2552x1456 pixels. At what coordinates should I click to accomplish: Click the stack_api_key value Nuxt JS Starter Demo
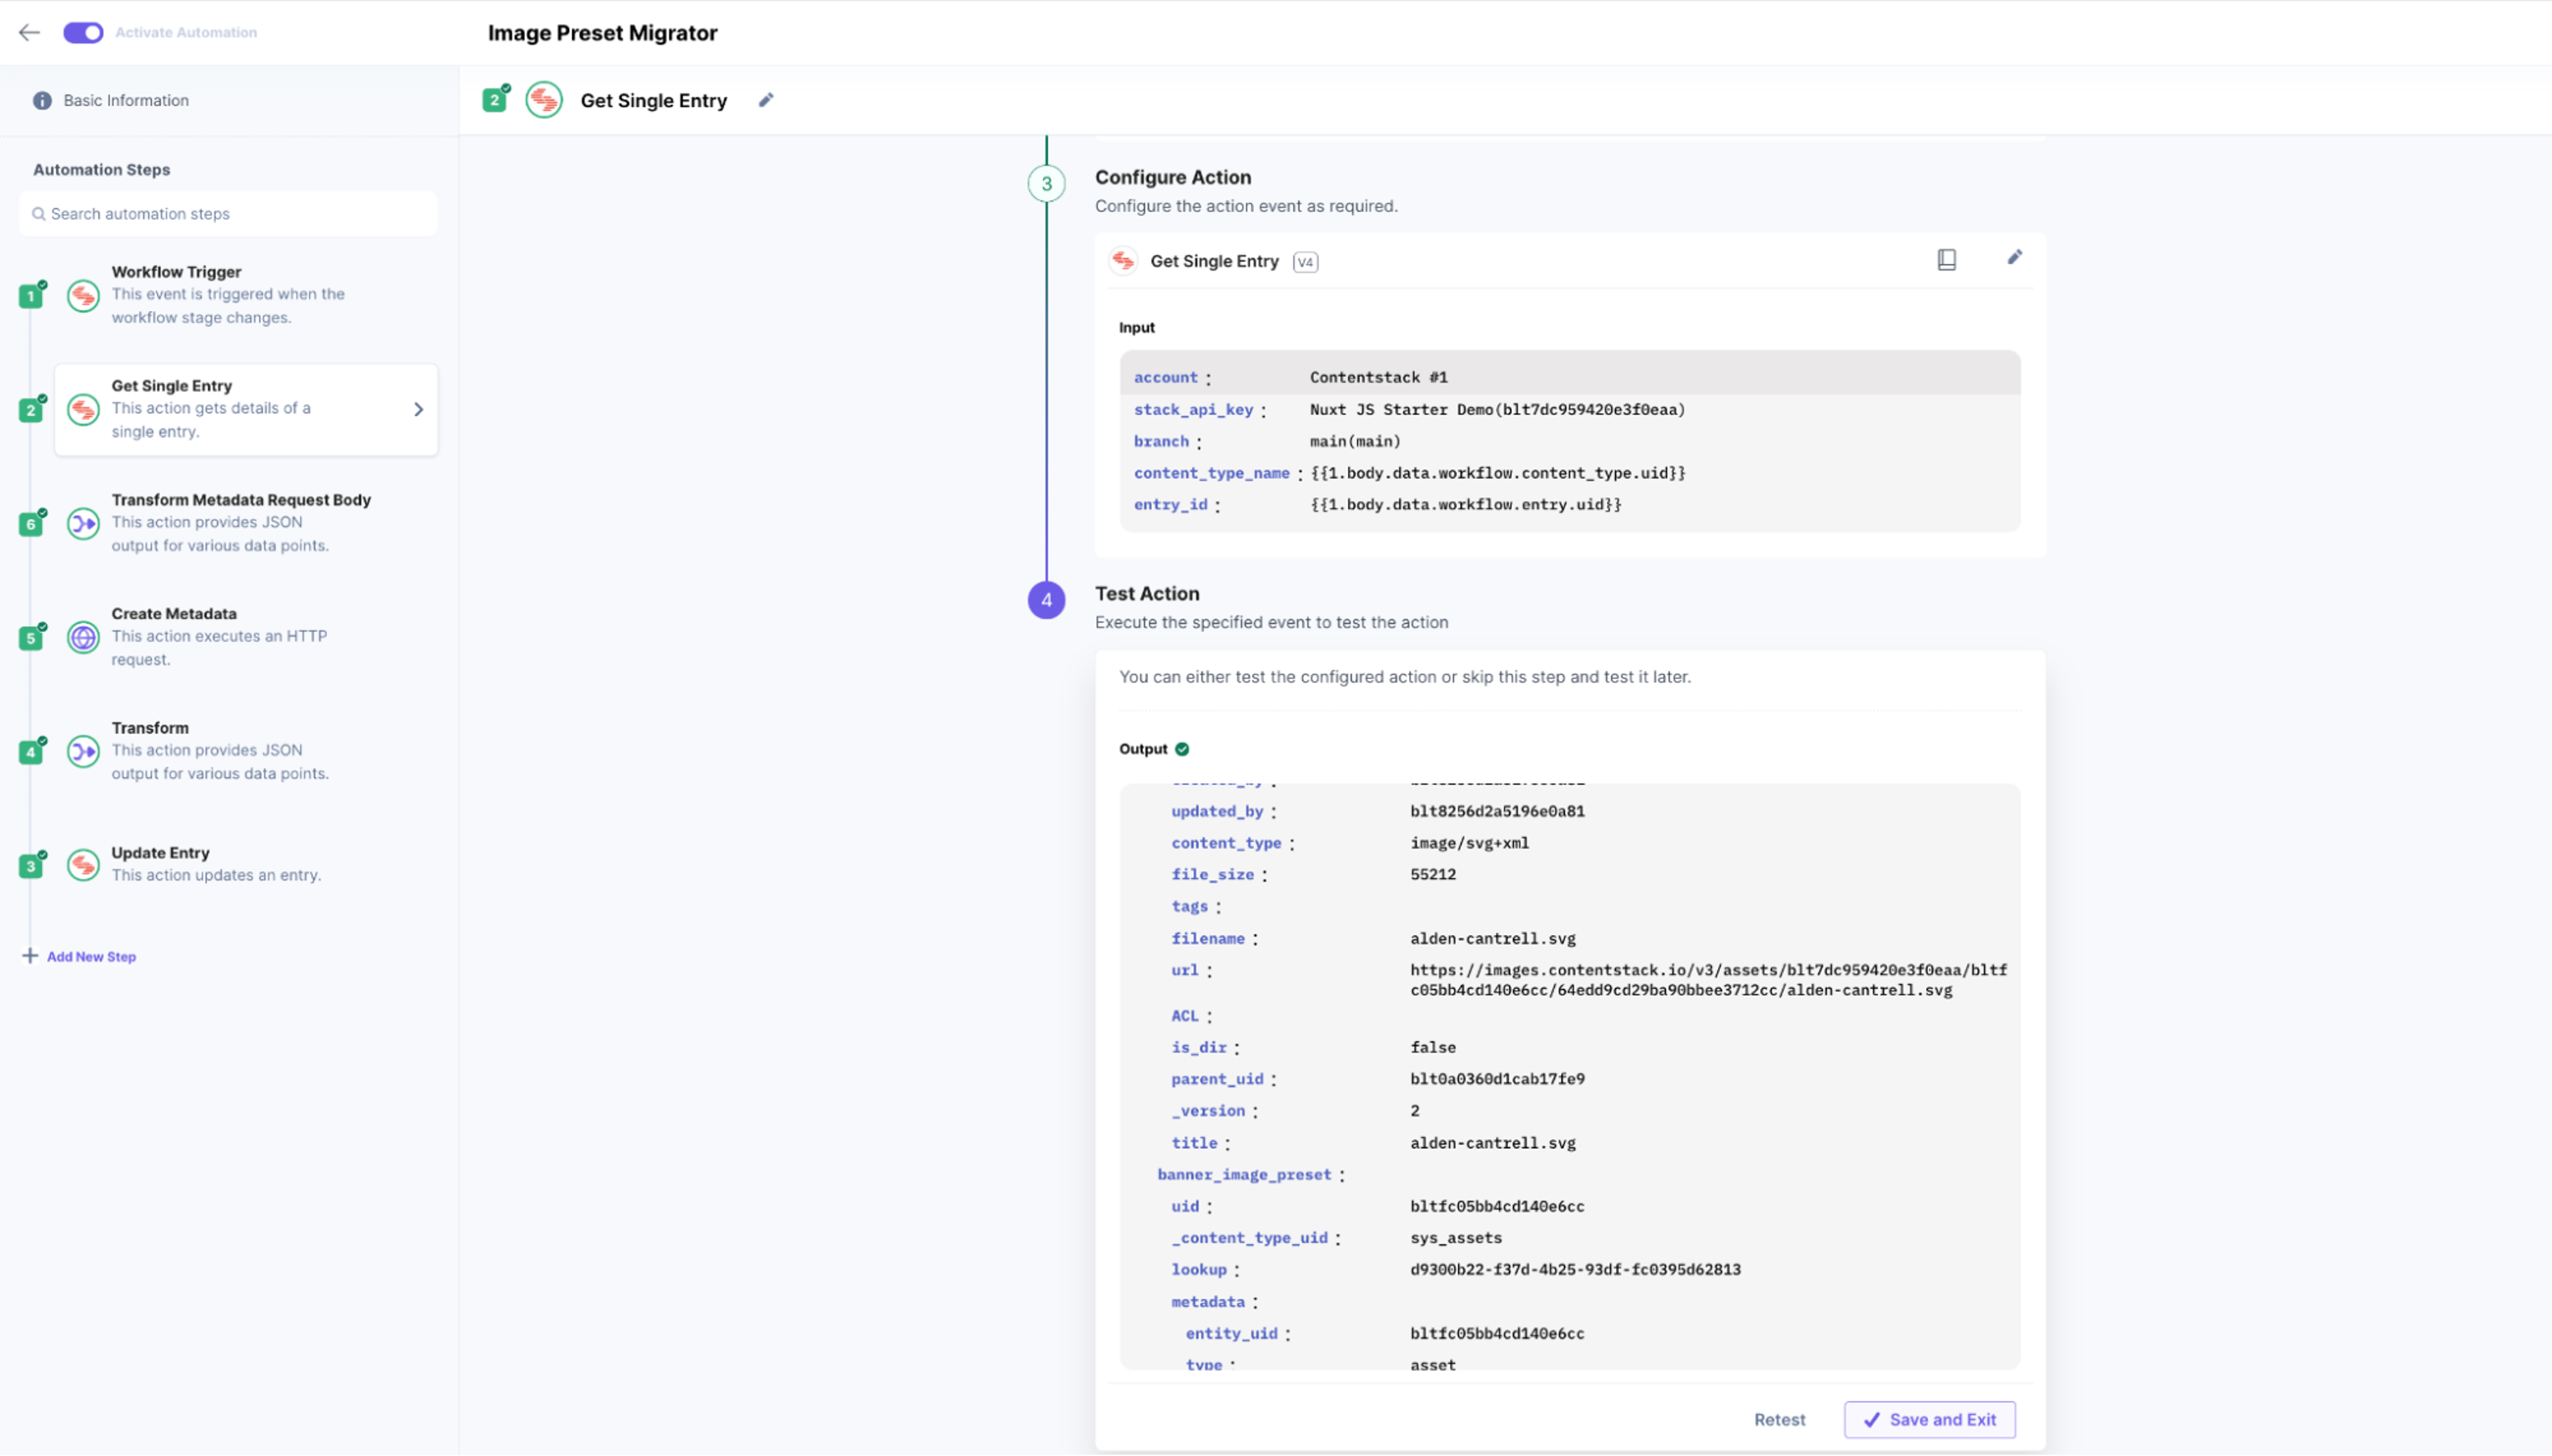click(1497, 409)
